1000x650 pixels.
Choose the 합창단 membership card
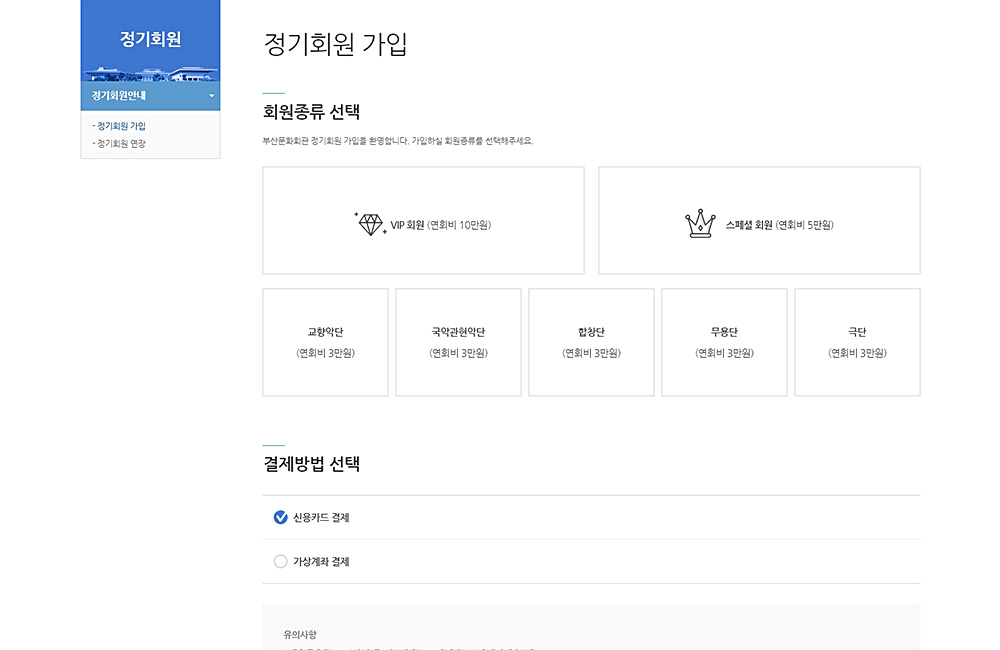pyautogui.click(x=591, y=342)
